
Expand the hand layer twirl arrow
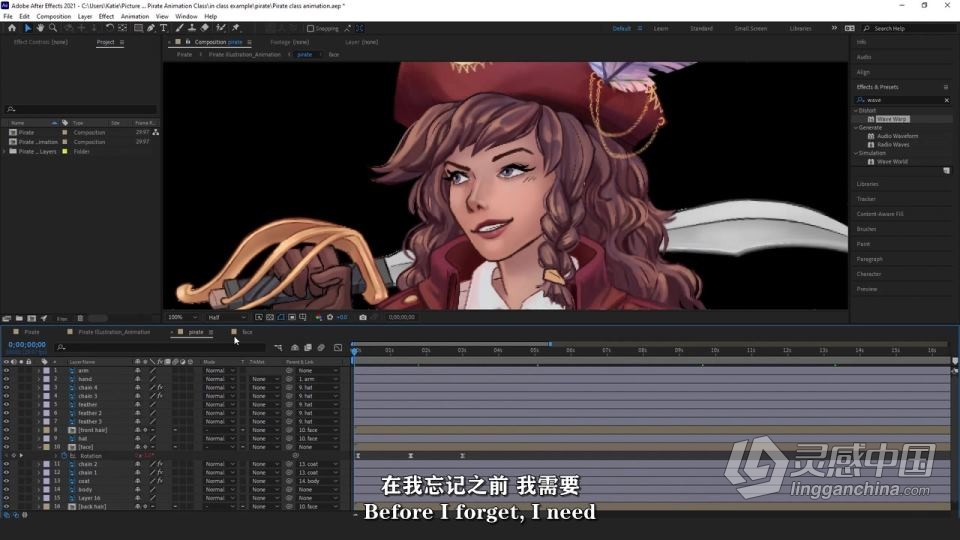click(x=39, y=379)
